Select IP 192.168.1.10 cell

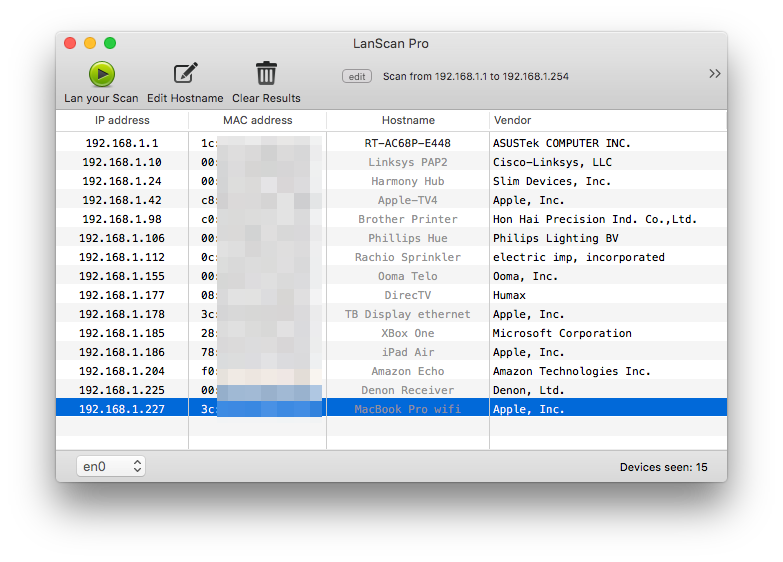122,162
